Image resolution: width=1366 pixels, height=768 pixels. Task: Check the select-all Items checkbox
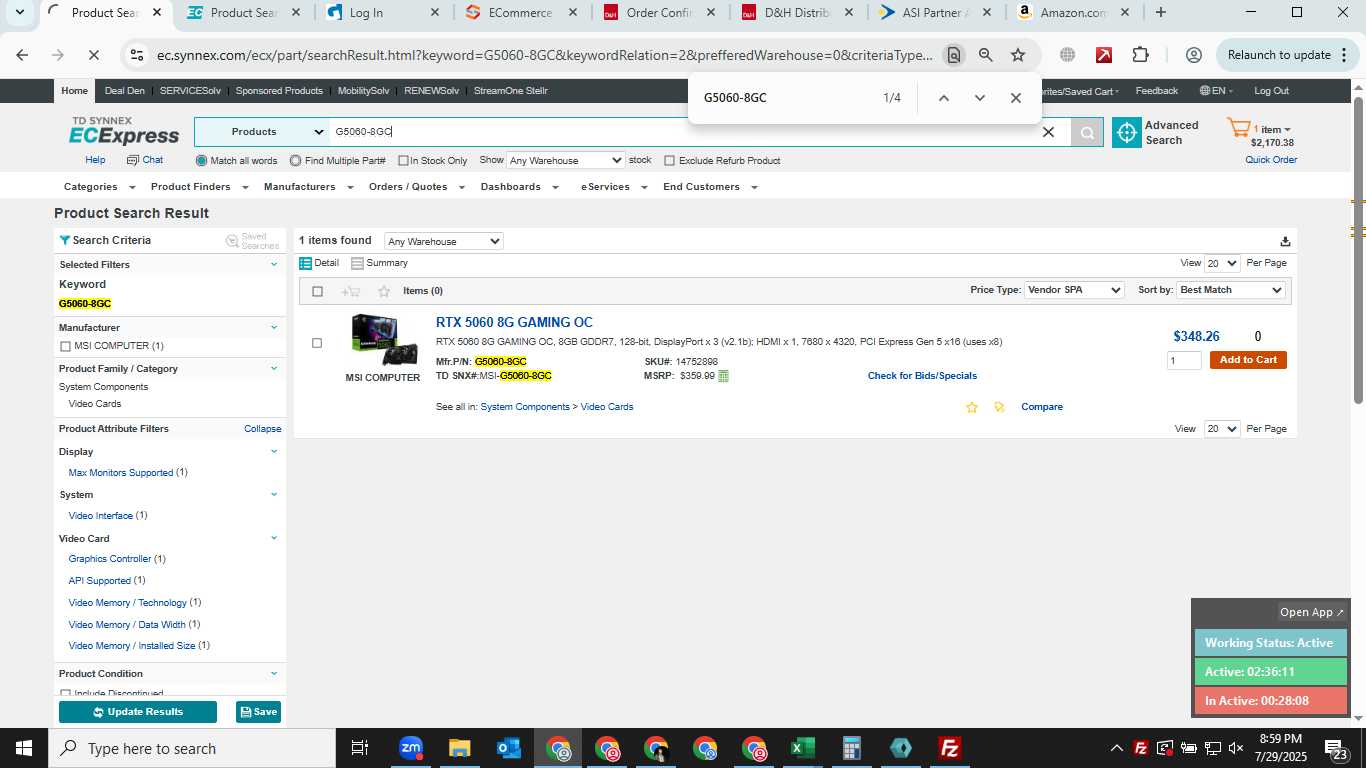(317, 291)
